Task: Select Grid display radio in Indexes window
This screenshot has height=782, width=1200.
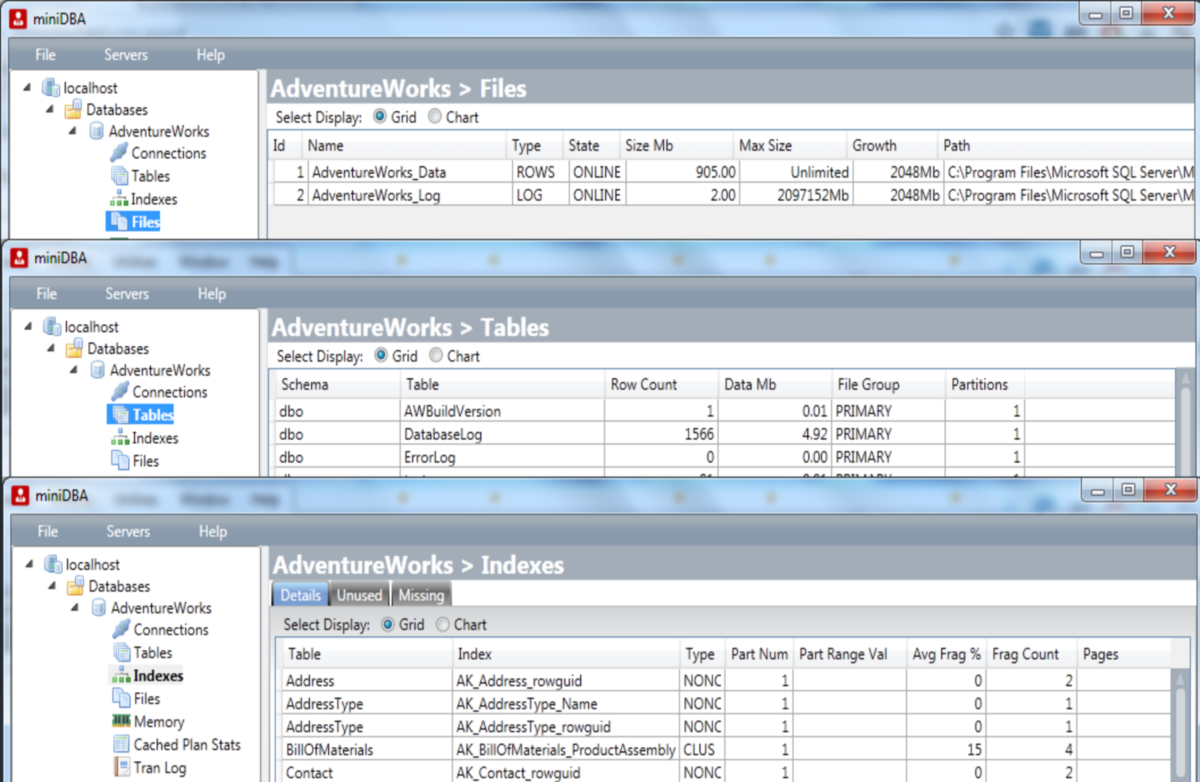Action: (388, 625)
